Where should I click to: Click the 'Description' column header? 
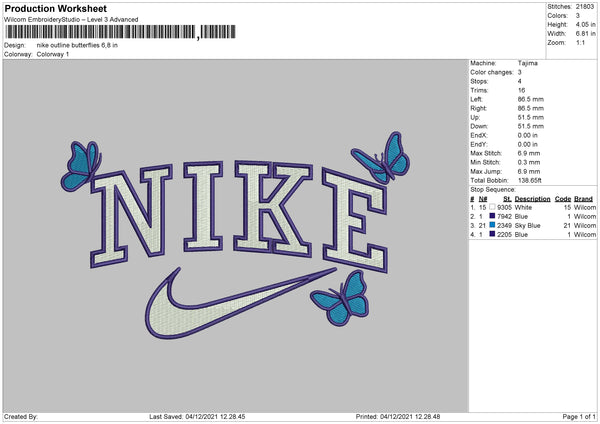tap(532, 199)
